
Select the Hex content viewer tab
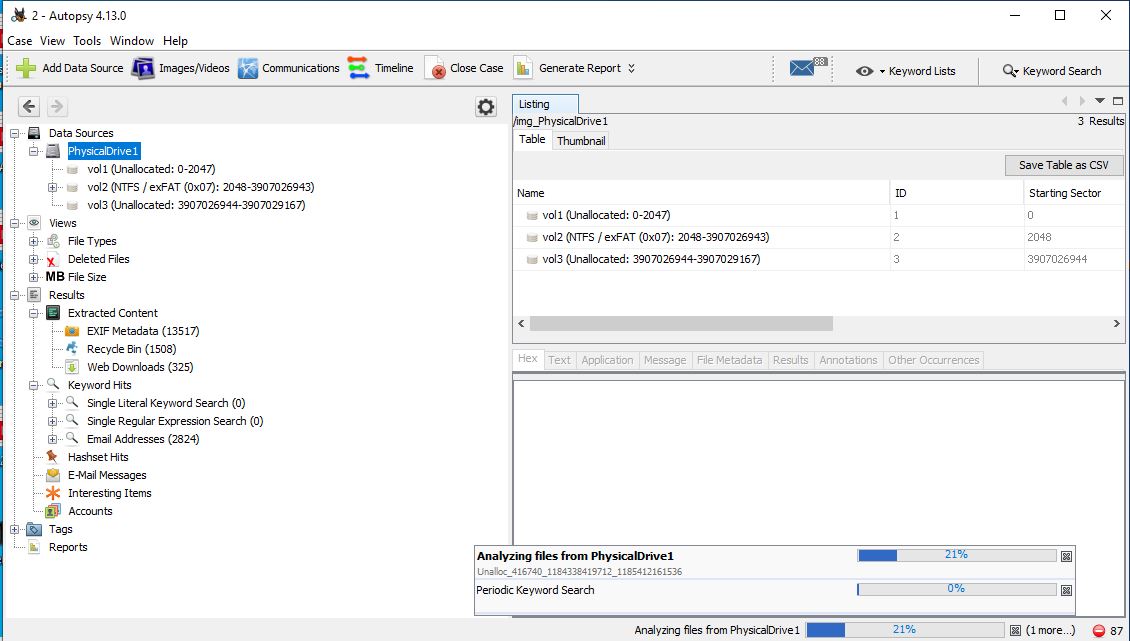tap(528, 358)
